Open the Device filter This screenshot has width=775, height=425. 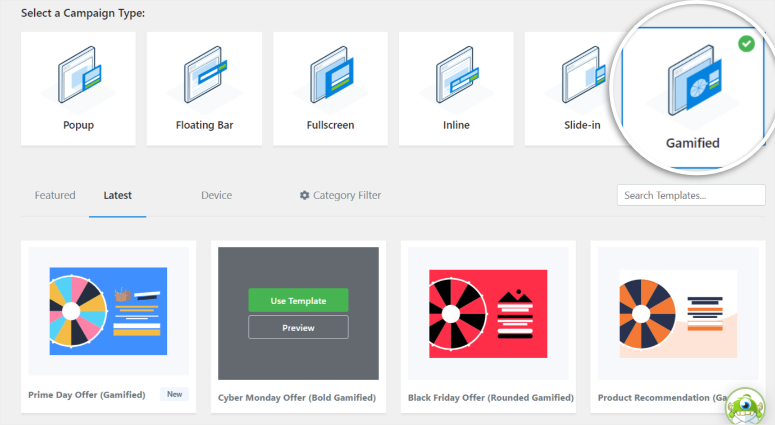[216, 196]
